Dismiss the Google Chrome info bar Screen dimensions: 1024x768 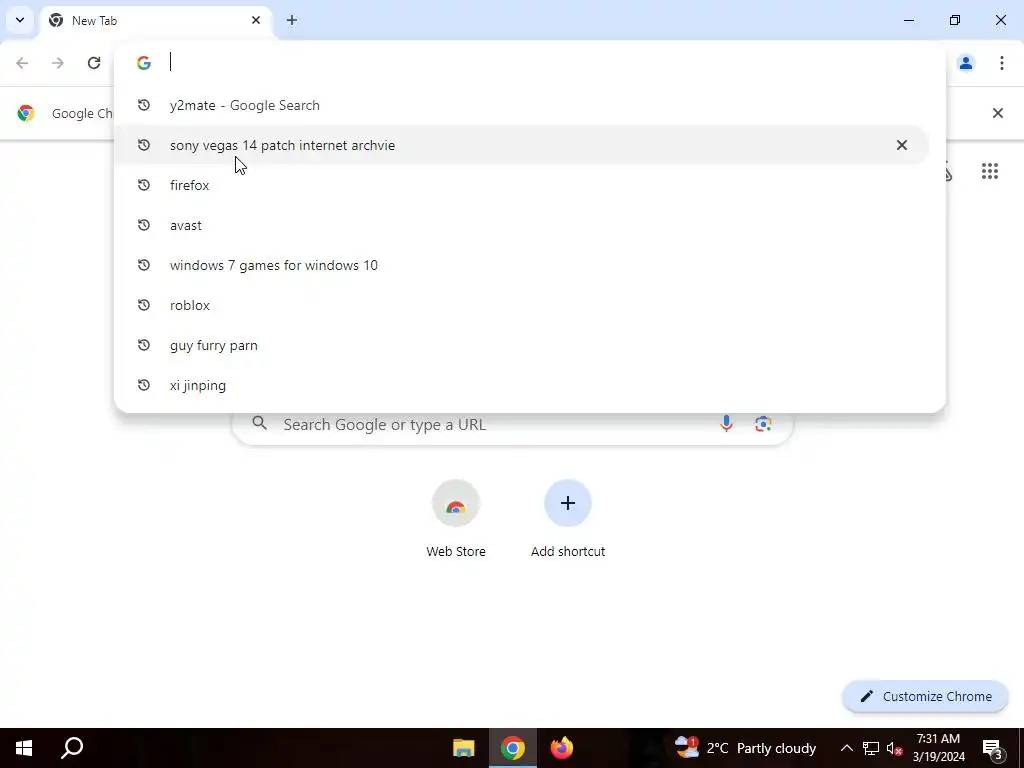[x=997, y=113]
